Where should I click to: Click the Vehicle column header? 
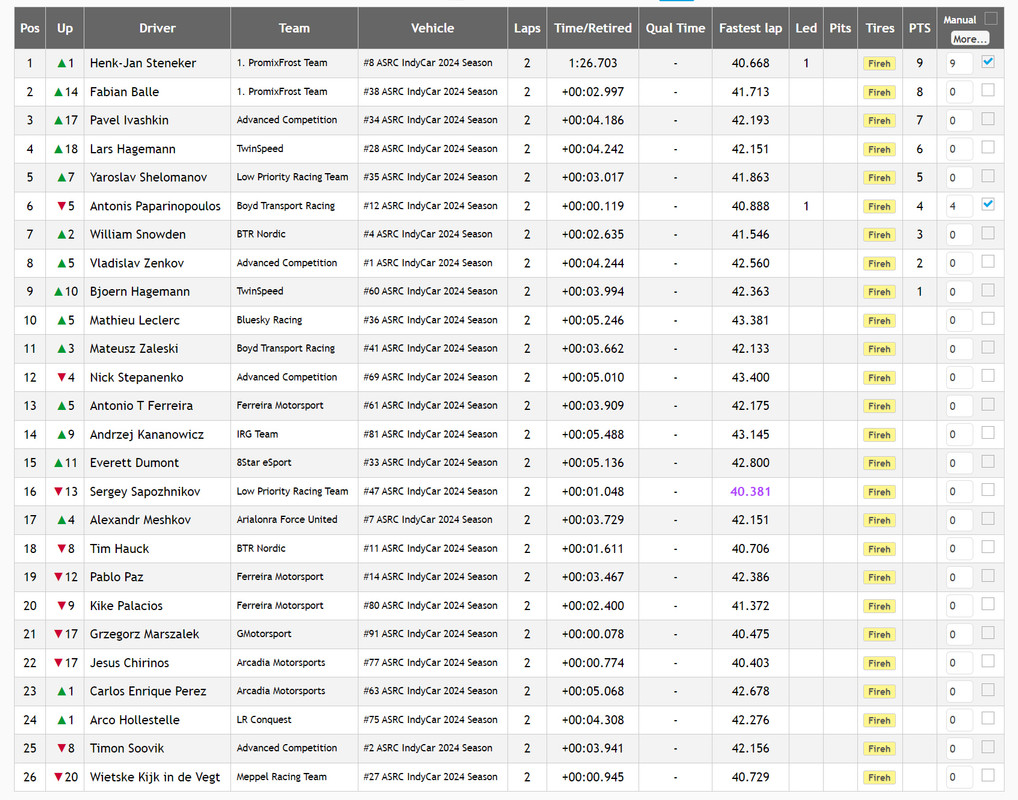432,28
